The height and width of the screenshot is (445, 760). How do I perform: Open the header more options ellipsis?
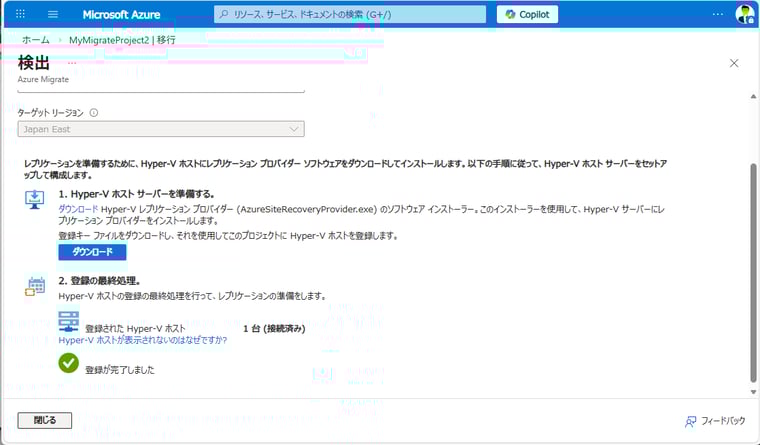click(x=718, y=14)
